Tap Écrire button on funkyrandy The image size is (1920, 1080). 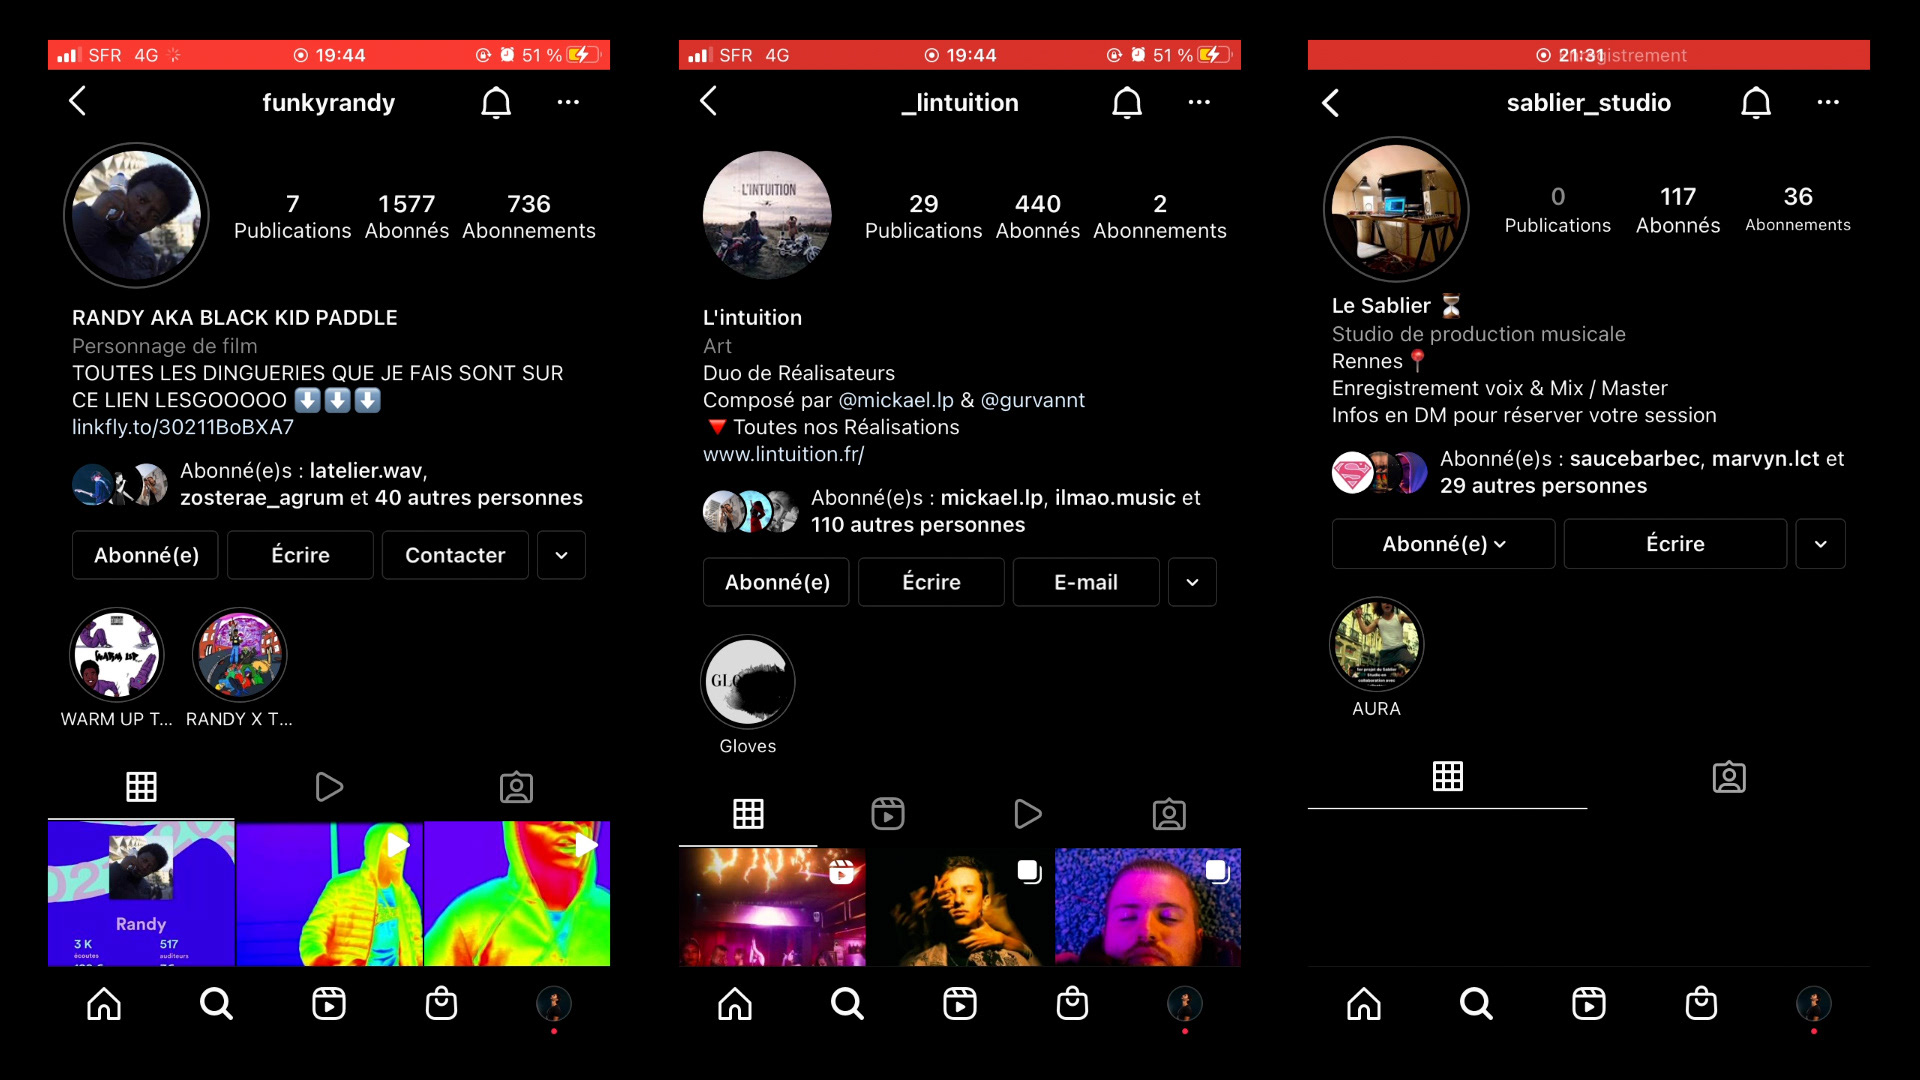(x=300, y=555)
